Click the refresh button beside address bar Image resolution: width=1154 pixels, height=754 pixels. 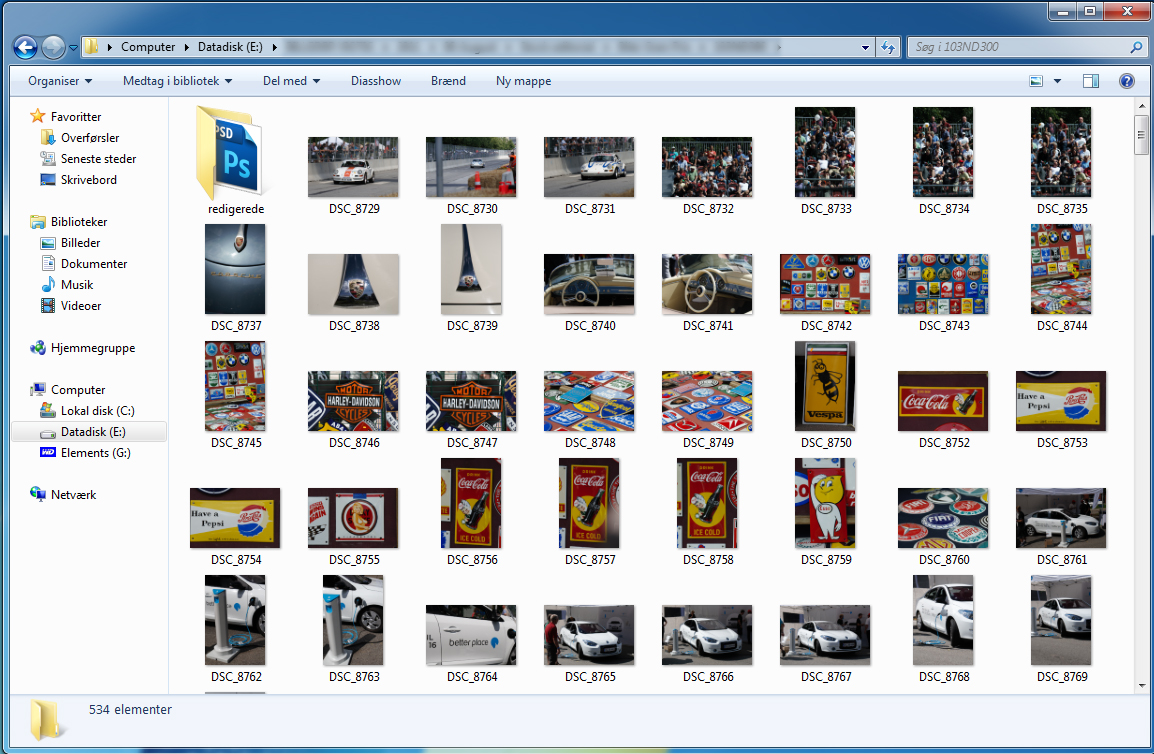point(887,47)
